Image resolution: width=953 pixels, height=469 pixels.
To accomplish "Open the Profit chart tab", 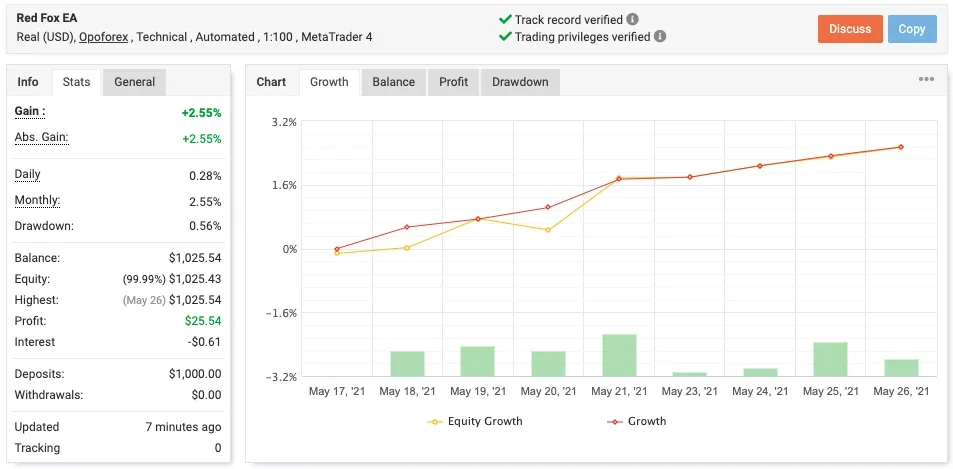I will click(454, 82).
